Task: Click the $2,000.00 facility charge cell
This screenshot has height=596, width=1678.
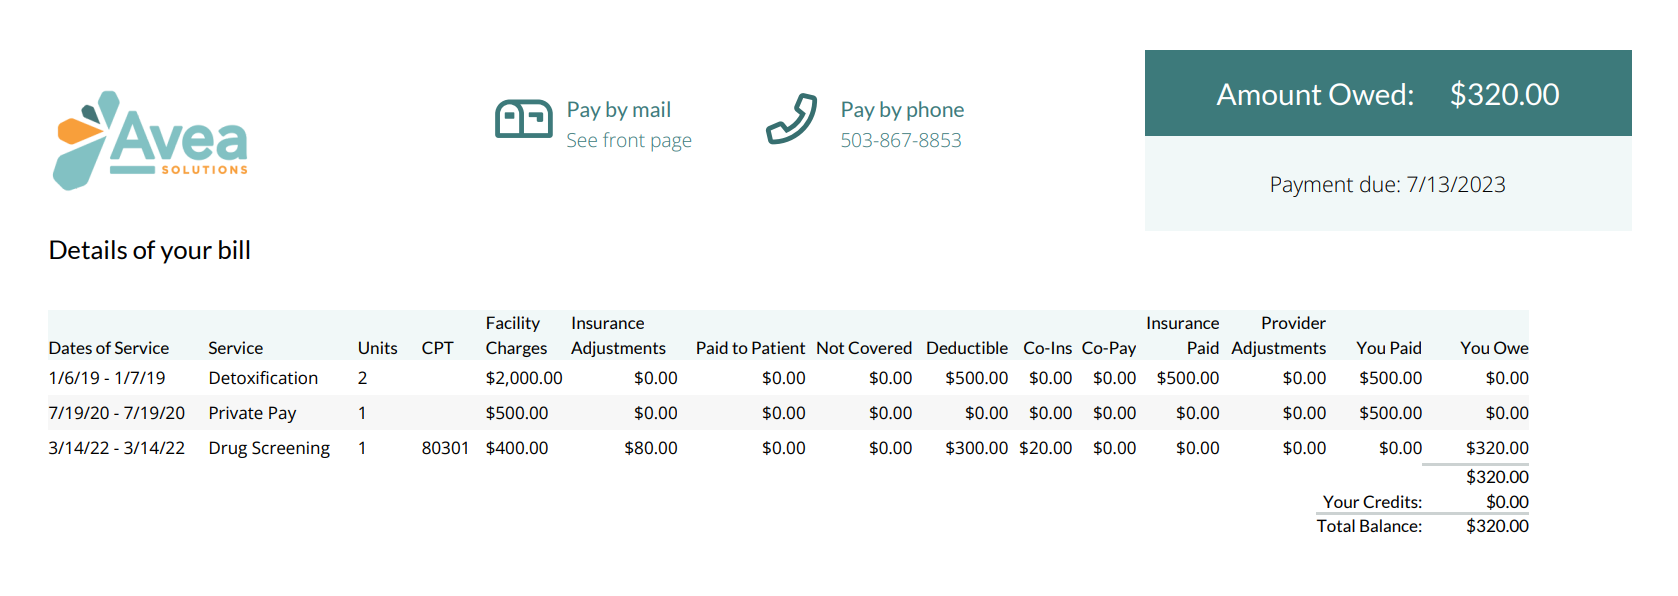Action: click(524, 378)
